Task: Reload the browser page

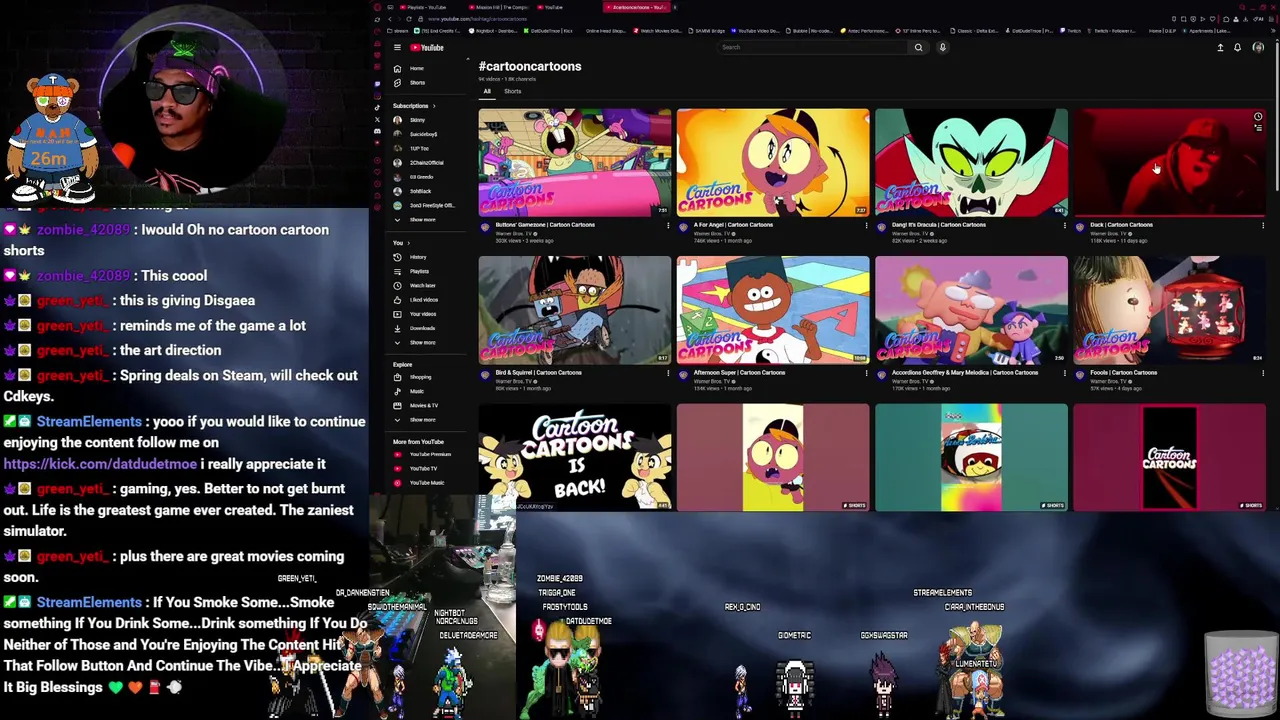Action: click(409, 19)
